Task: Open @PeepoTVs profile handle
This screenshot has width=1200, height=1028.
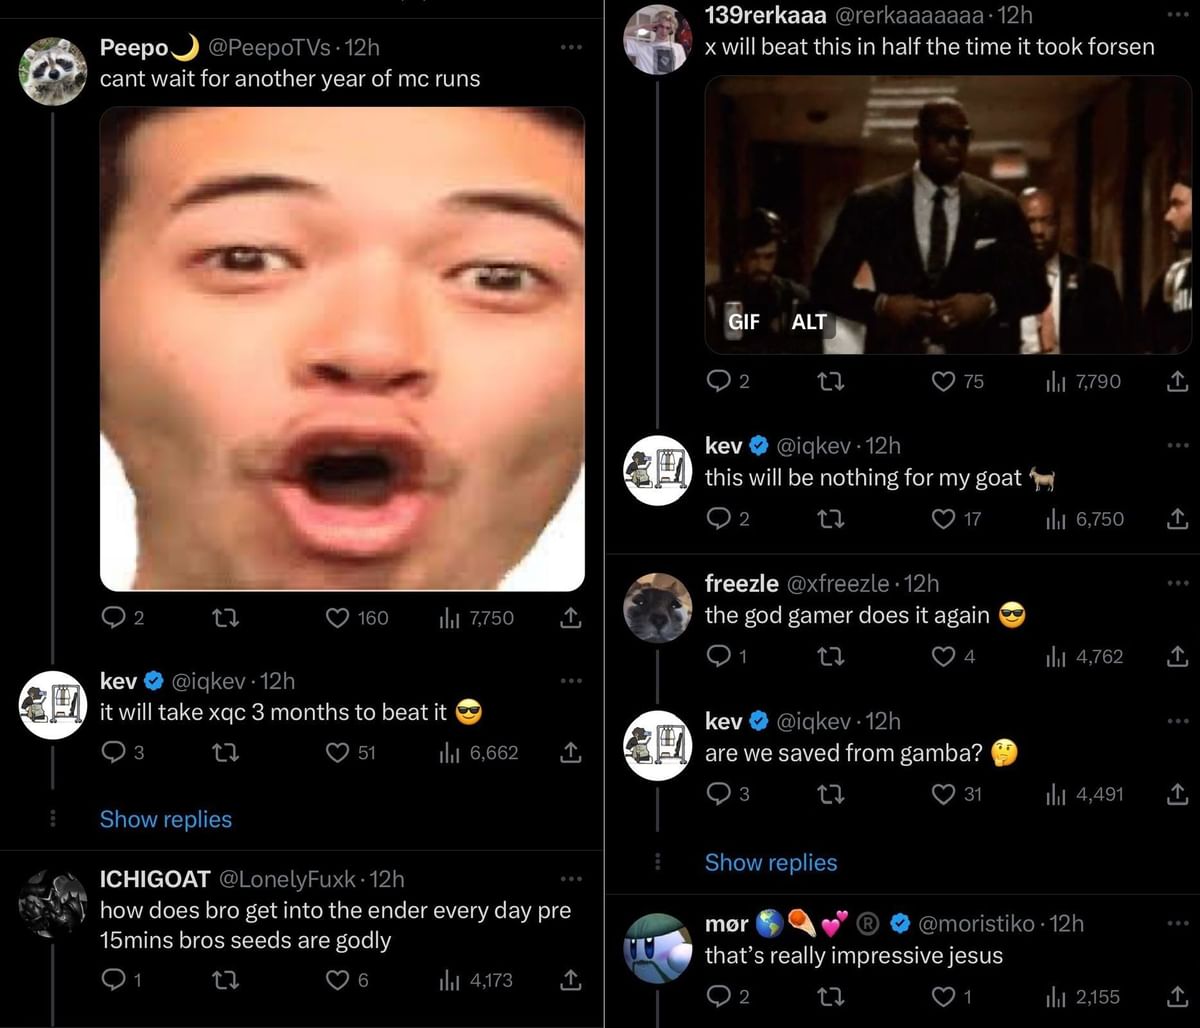Action: click(267, 47)
